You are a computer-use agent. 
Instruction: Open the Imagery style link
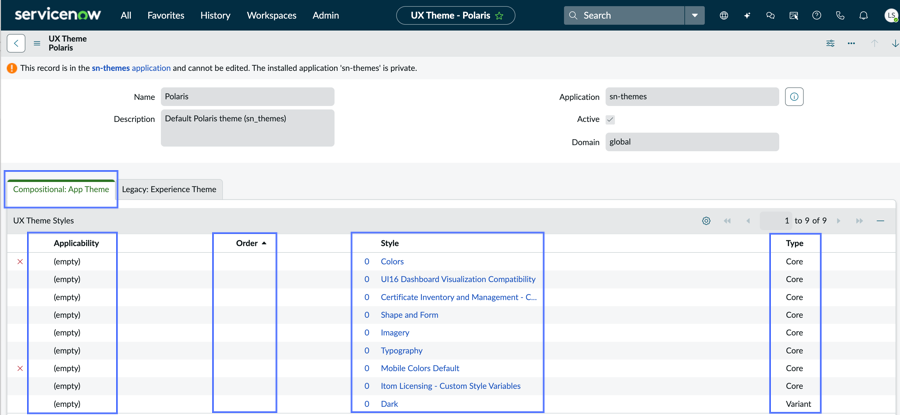point(395,332)
